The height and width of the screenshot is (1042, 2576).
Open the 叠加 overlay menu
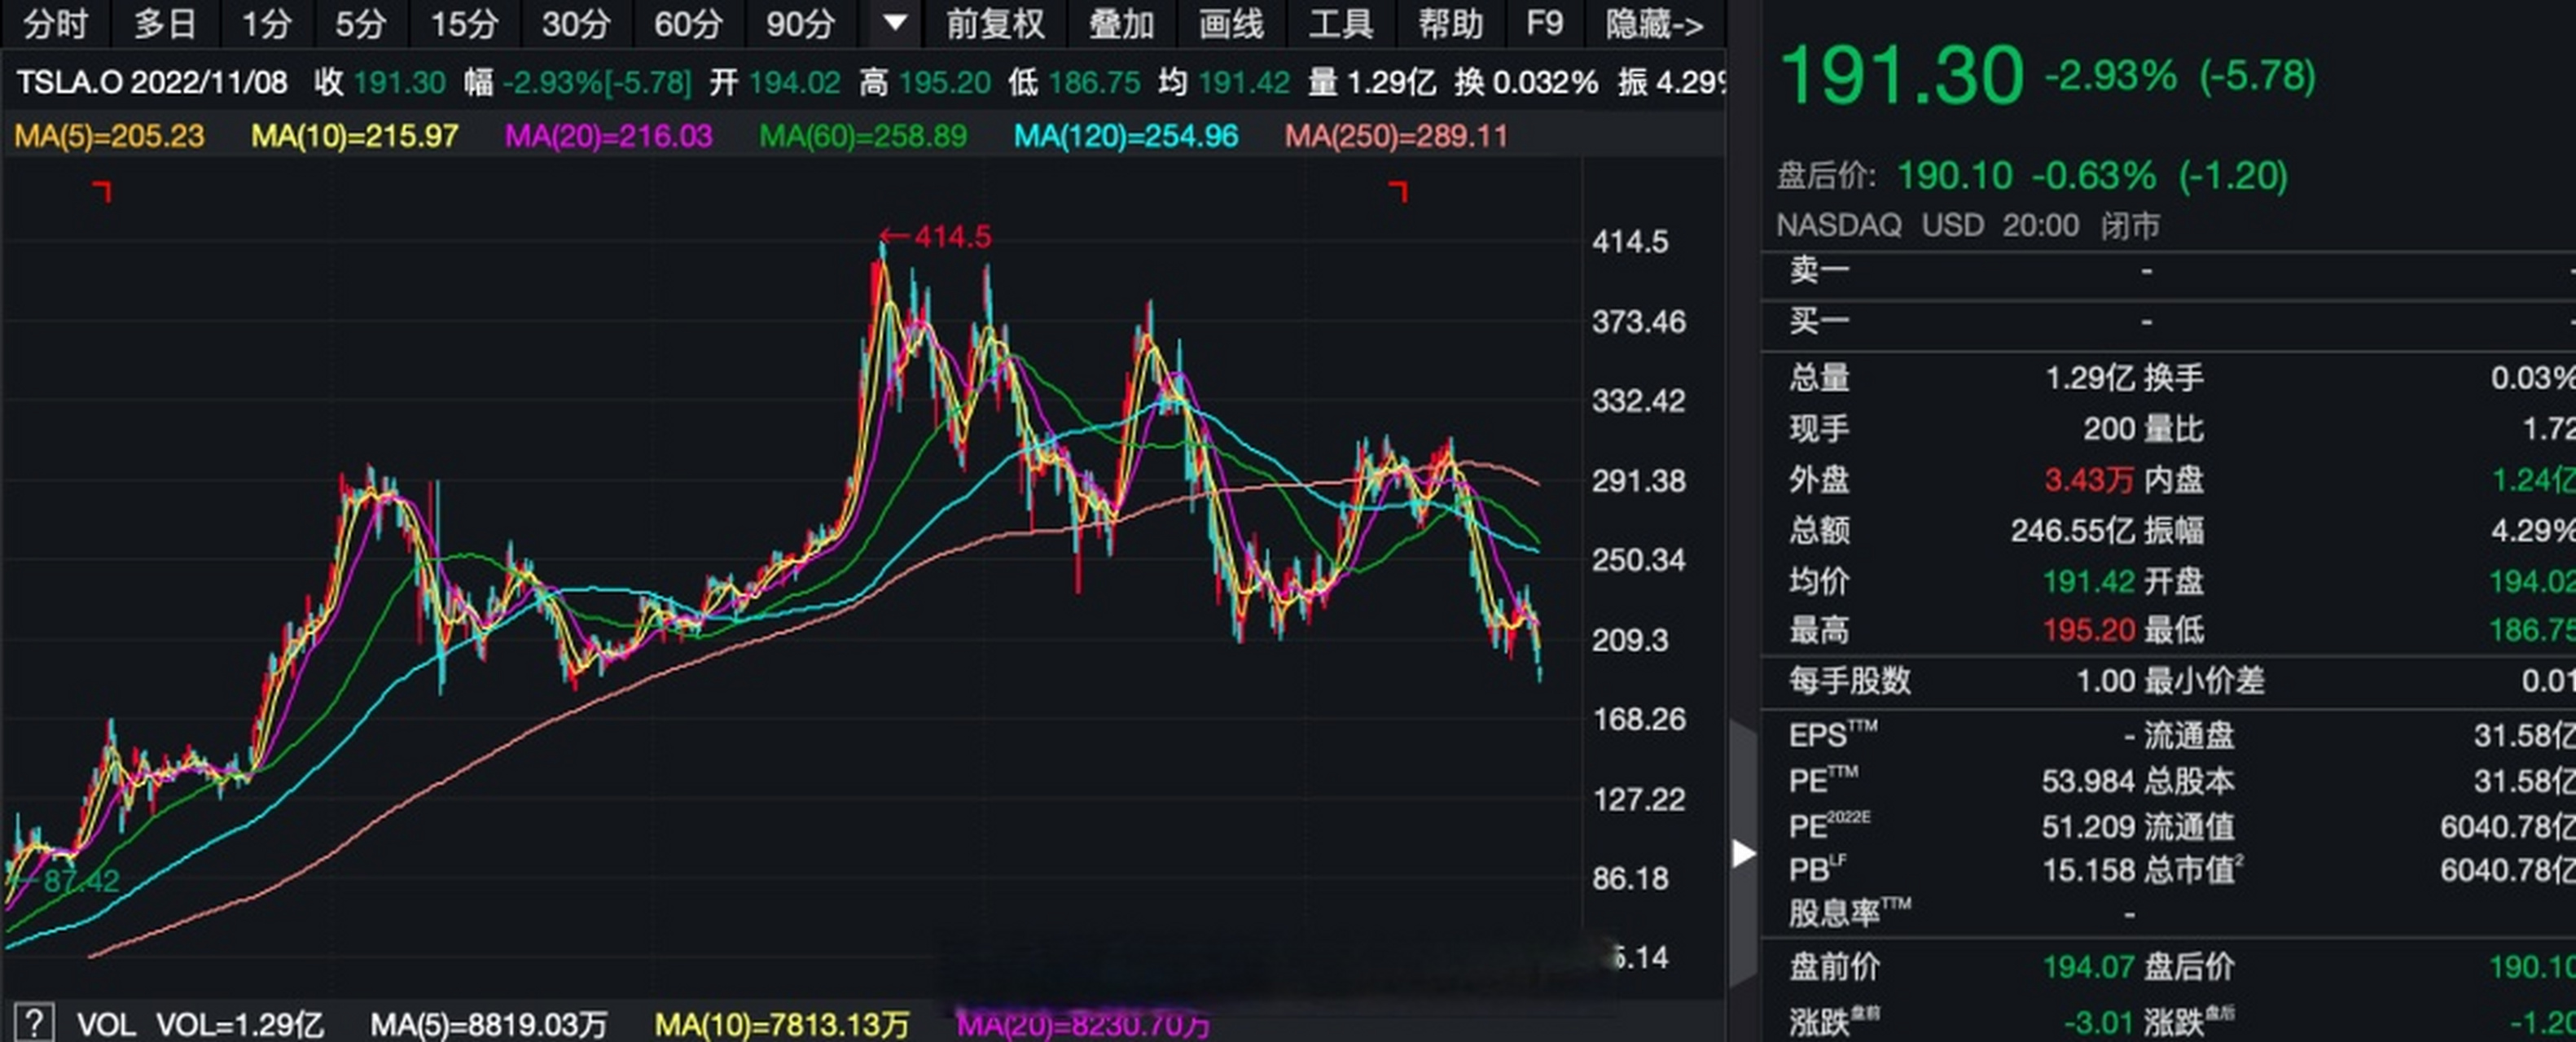click(x=1122, y=23)
